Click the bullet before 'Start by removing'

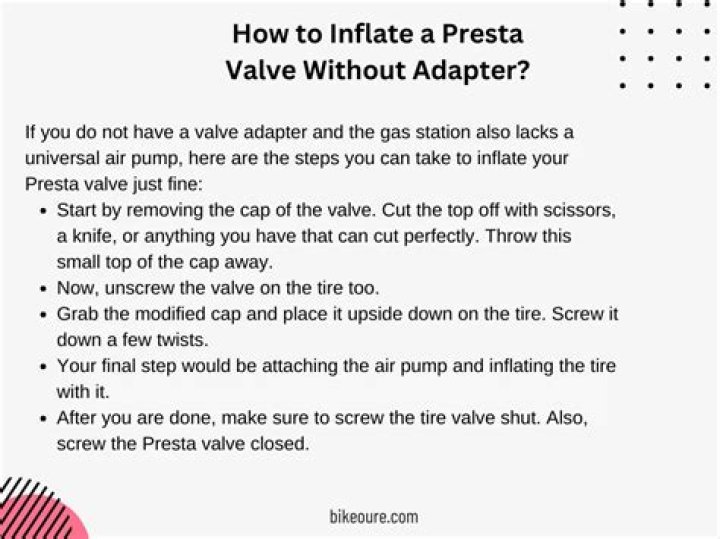(42, 212)
